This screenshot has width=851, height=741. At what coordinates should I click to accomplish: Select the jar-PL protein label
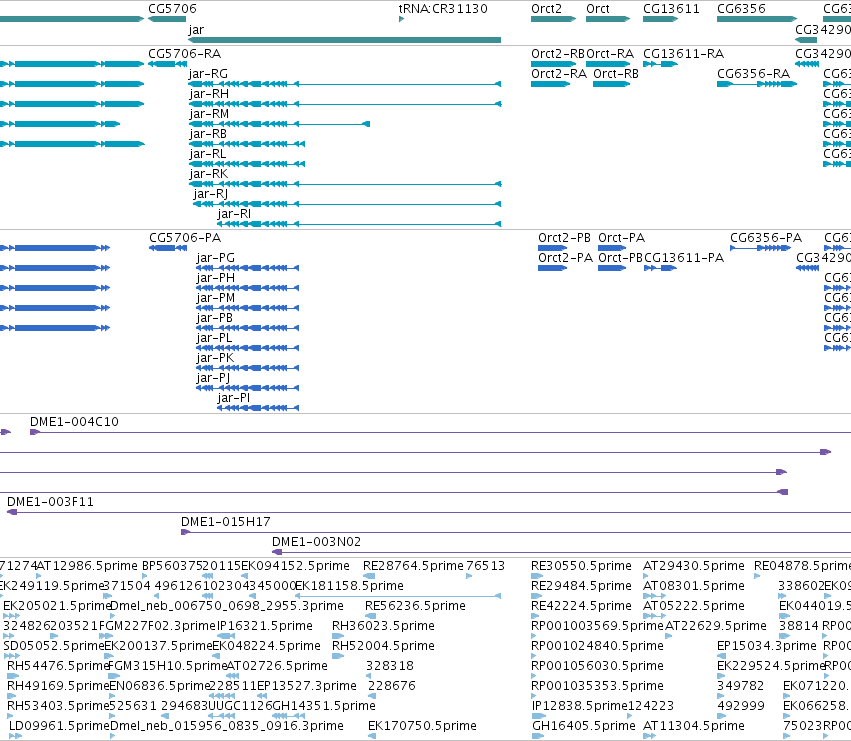[214, 338]
